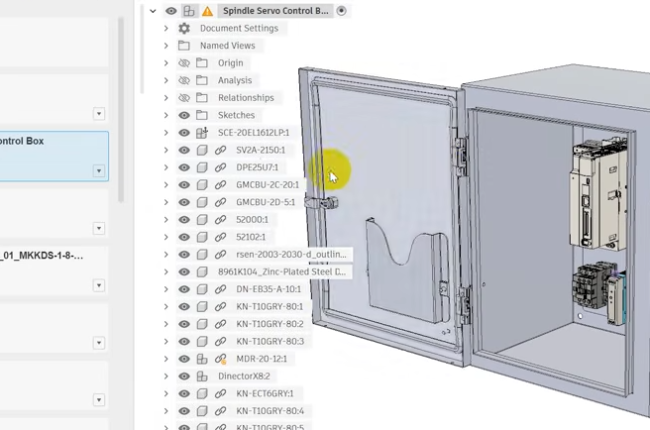Click the left panel vertical scrollbar
Screen dimensions: 650x430
pyautogui.click(x=121, y=110)
